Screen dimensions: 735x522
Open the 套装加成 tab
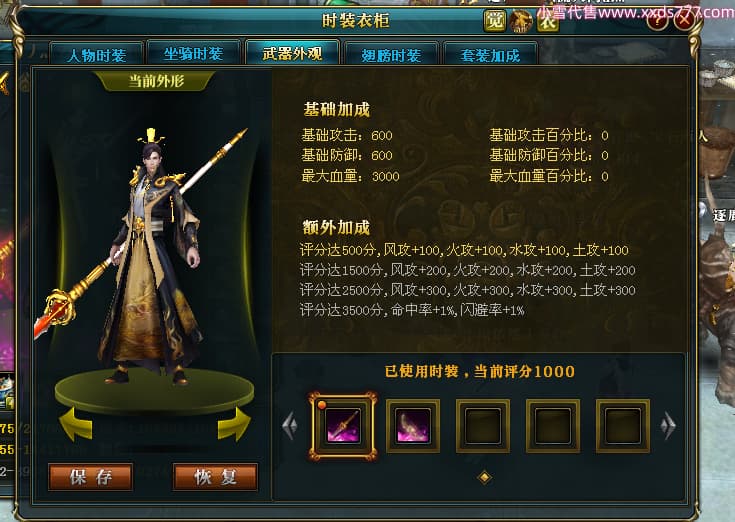[490, 55]
